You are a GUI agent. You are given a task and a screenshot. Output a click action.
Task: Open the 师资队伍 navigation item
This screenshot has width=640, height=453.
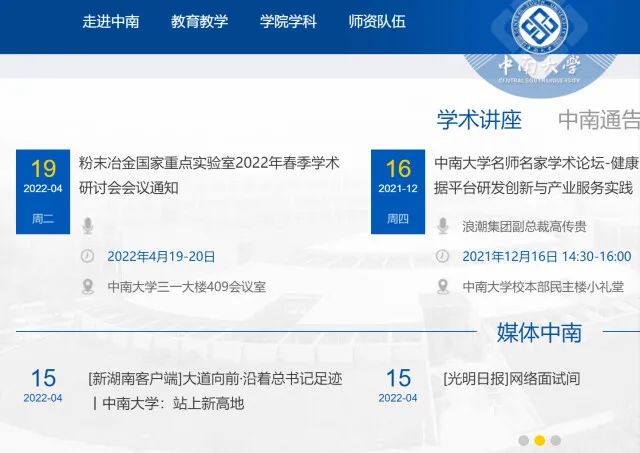coord(377,21)
